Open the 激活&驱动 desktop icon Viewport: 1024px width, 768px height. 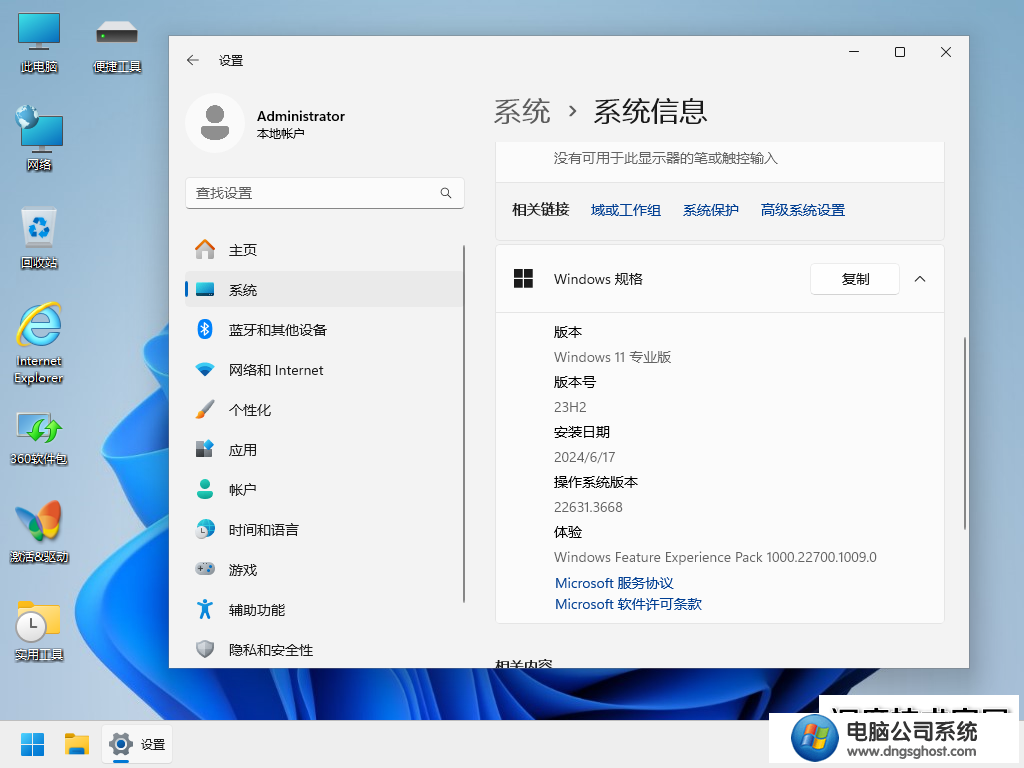[39, 532]
